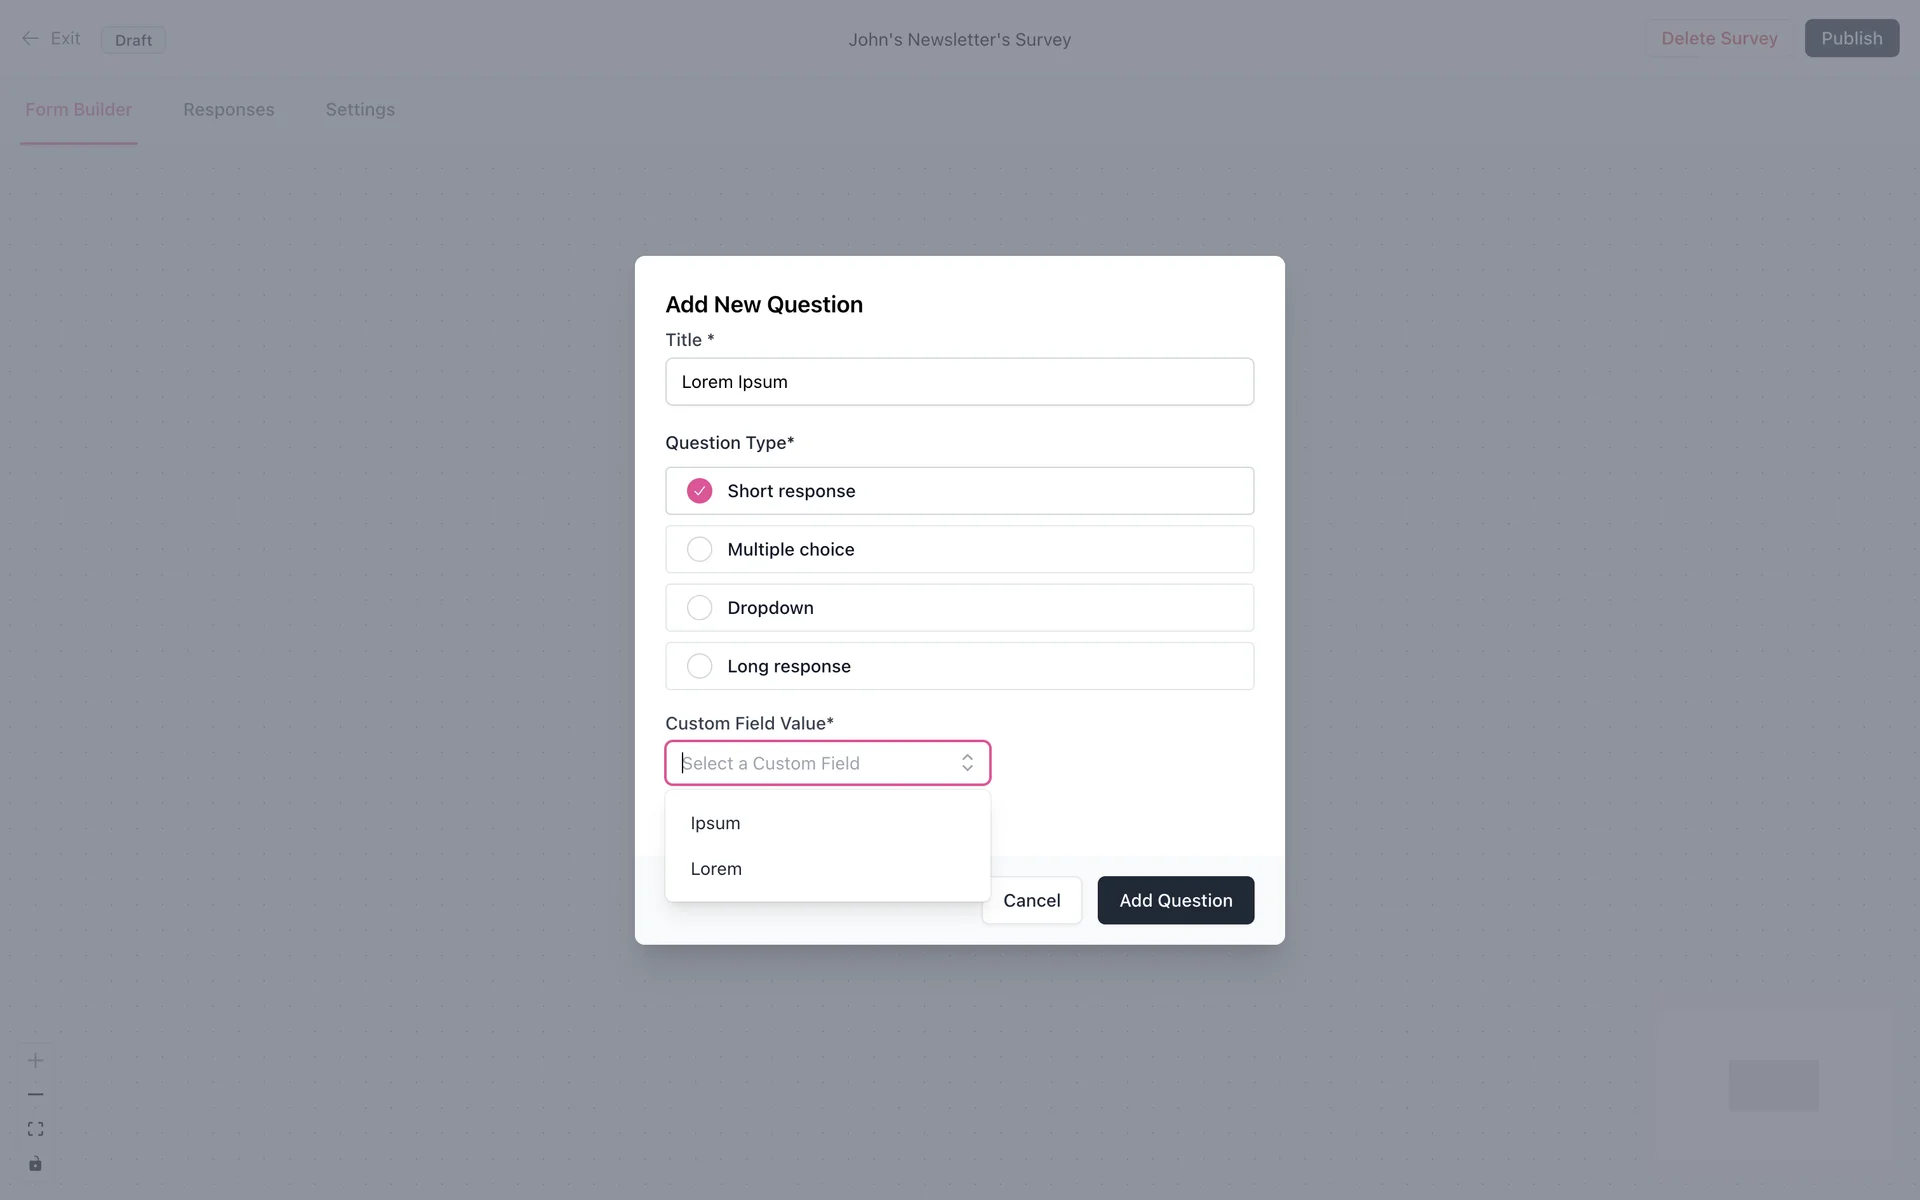The image size is (1920, 1200).
Task: Click the fit view canvas icon
Action: click(35, 1129)
